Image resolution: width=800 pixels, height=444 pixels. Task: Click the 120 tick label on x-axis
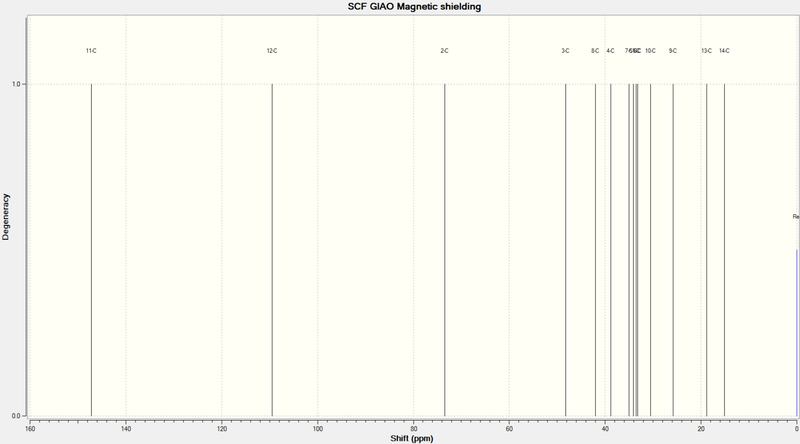(x=222, y=429)
